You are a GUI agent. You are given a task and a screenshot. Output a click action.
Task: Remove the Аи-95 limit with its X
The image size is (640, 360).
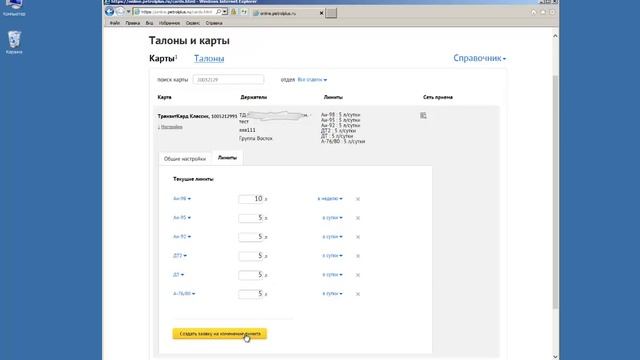[358, 218]
